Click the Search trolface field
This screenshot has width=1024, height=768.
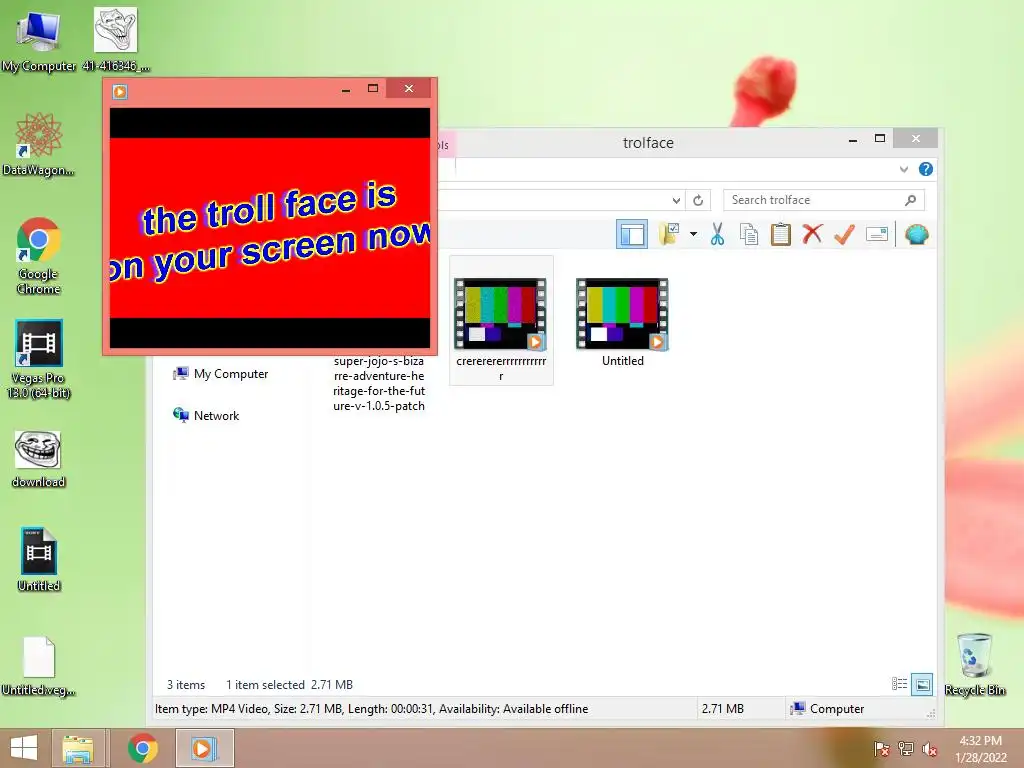click(x=824, y=200)
